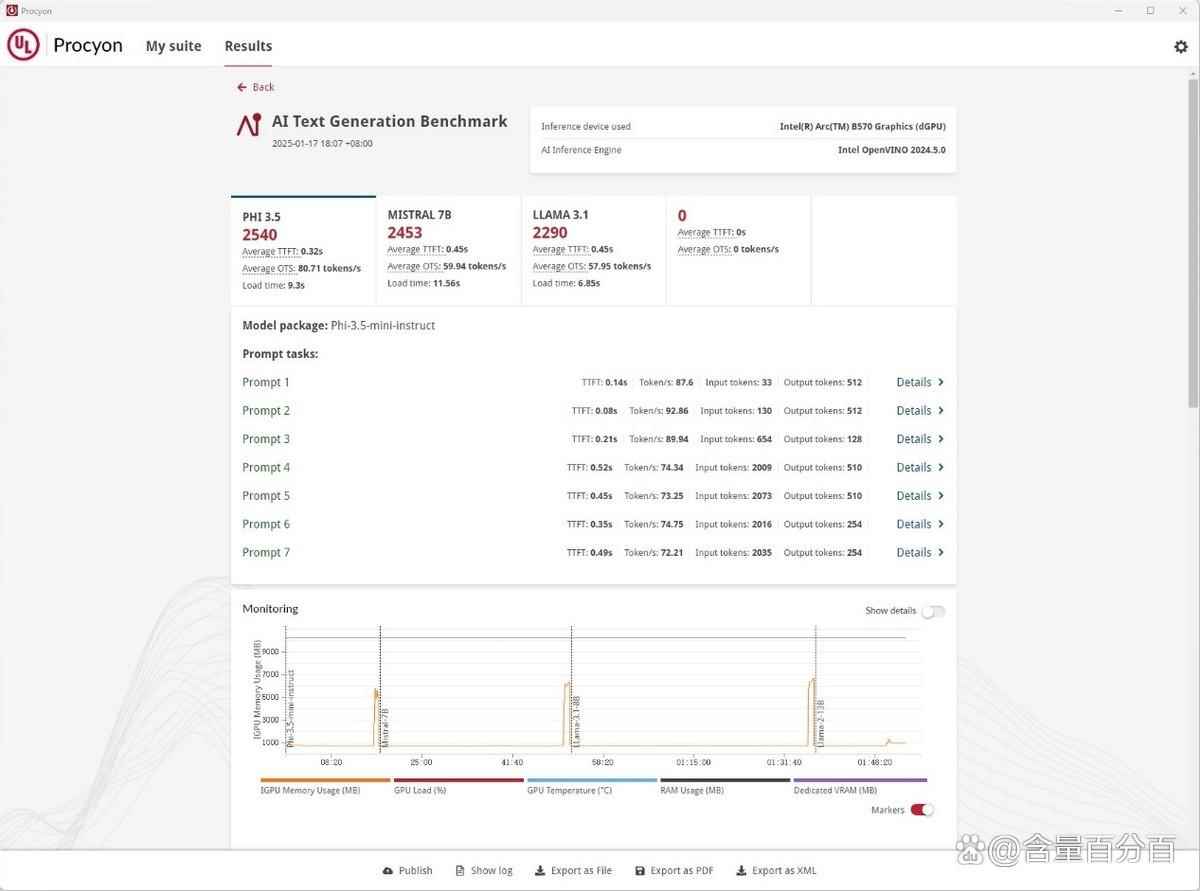Click the Show log document icon

[460, 870]
